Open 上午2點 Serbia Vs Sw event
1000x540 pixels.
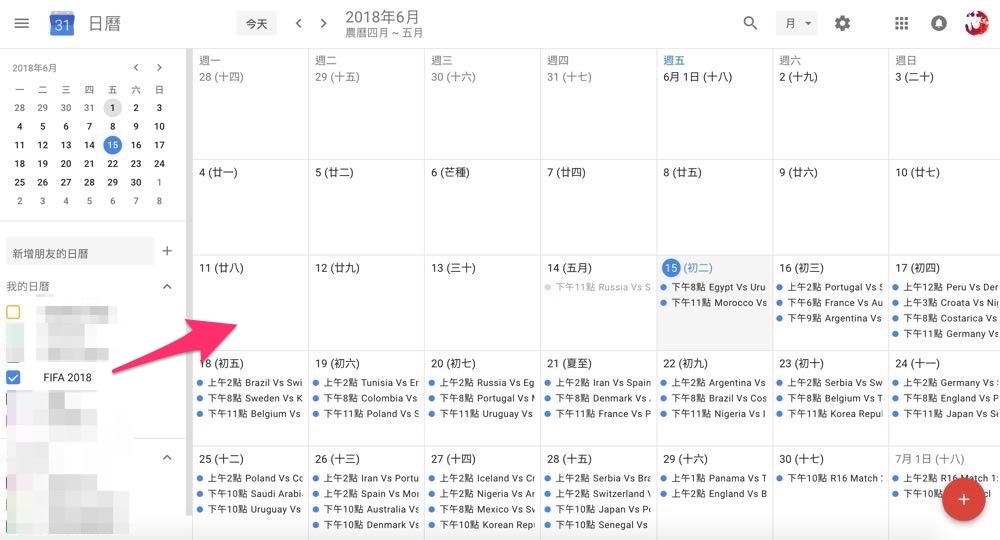tap(830, 383)
